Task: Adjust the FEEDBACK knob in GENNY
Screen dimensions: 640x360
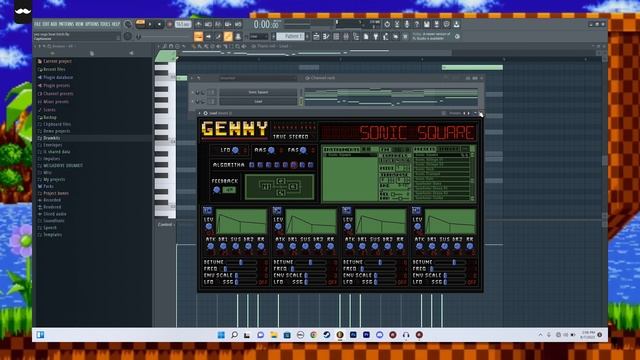Action: coord(217,190)
